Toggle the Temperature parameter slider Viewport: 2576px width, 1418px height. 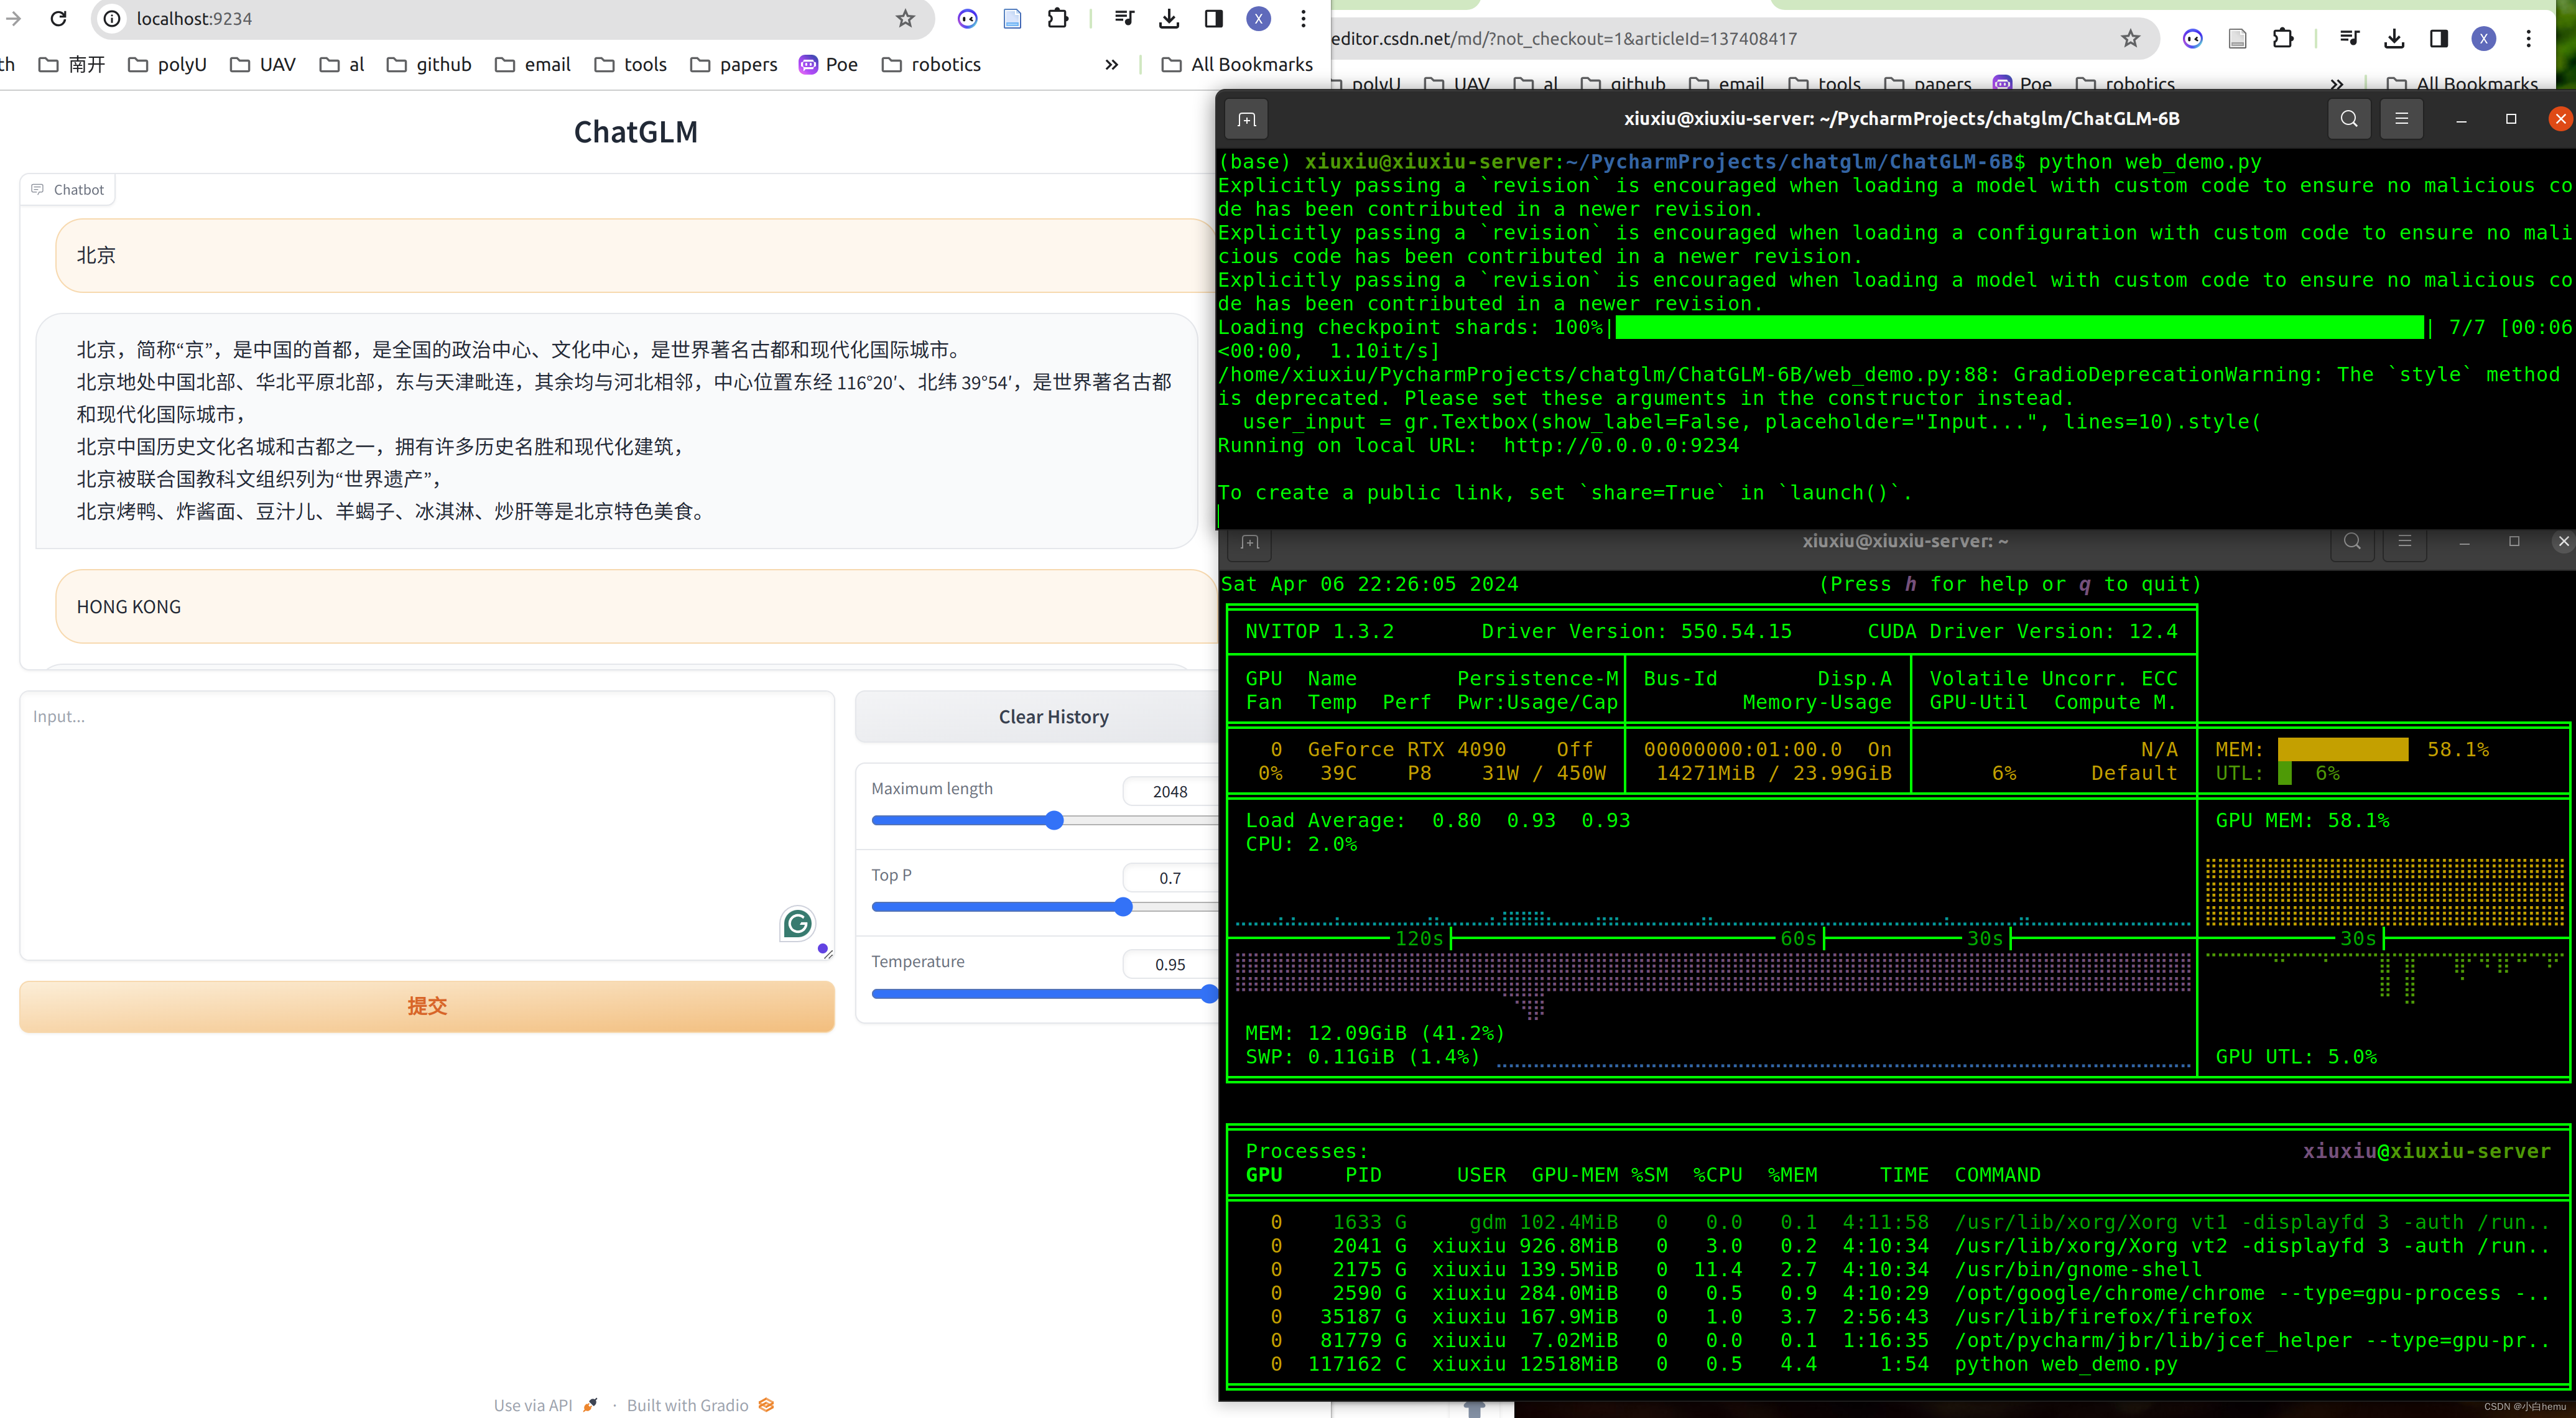click(1210, 995)
